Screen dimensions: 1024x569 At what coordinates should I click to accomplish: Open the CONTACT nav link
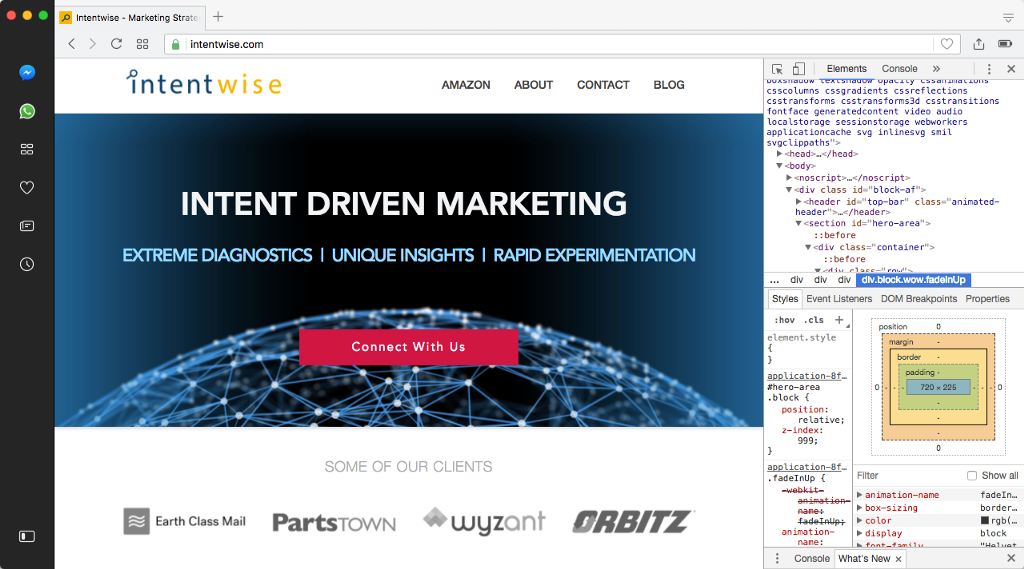pos(603,85)
